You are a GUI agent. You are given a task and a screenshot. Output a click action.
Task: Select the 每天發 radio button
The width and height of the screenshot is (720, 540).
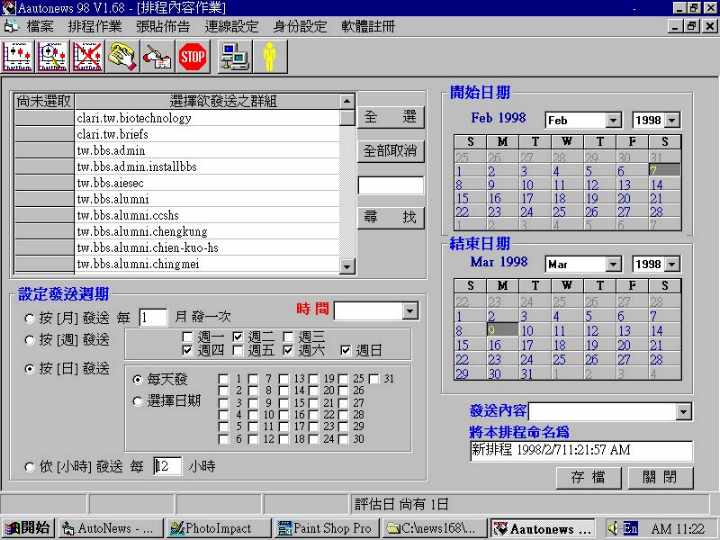[x=137, y=379]
